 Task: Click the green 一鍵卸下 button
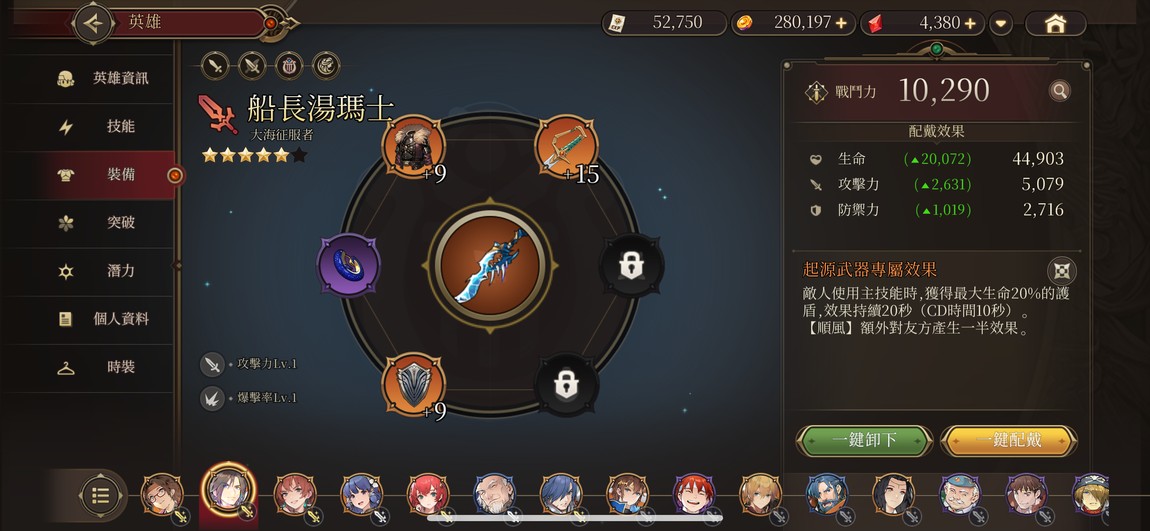click(x=864, y=441)
